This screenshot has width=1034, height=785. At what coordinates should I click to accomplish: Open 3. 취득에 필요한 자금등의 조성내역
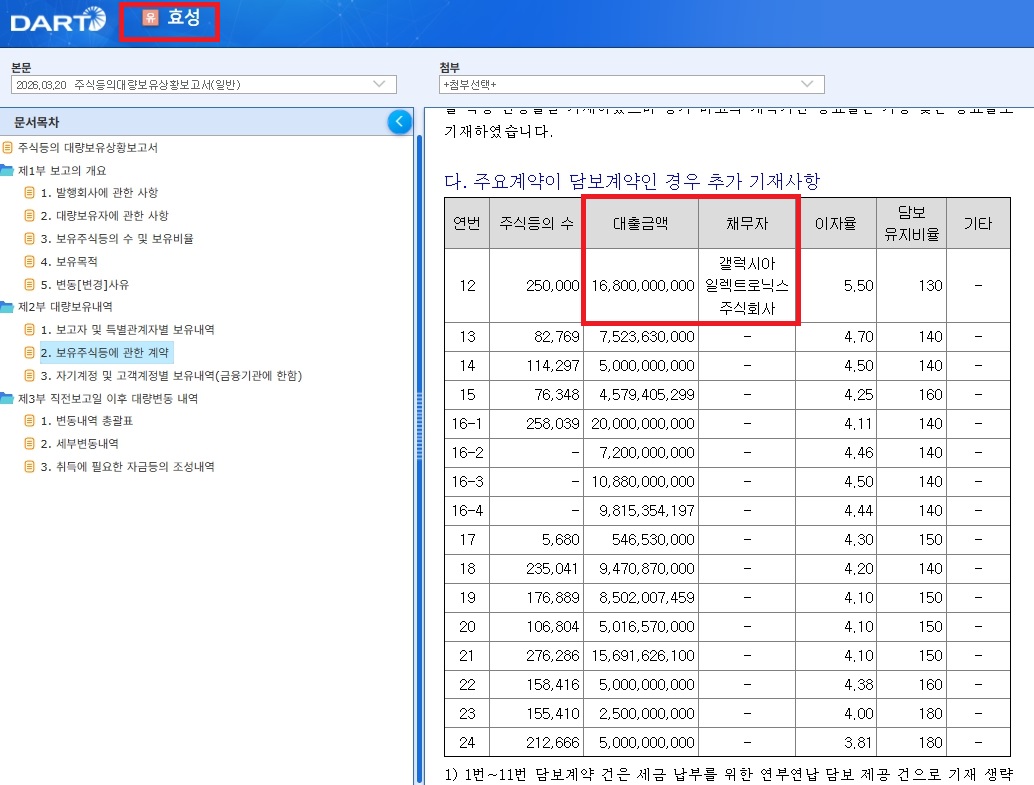[127, 466]
